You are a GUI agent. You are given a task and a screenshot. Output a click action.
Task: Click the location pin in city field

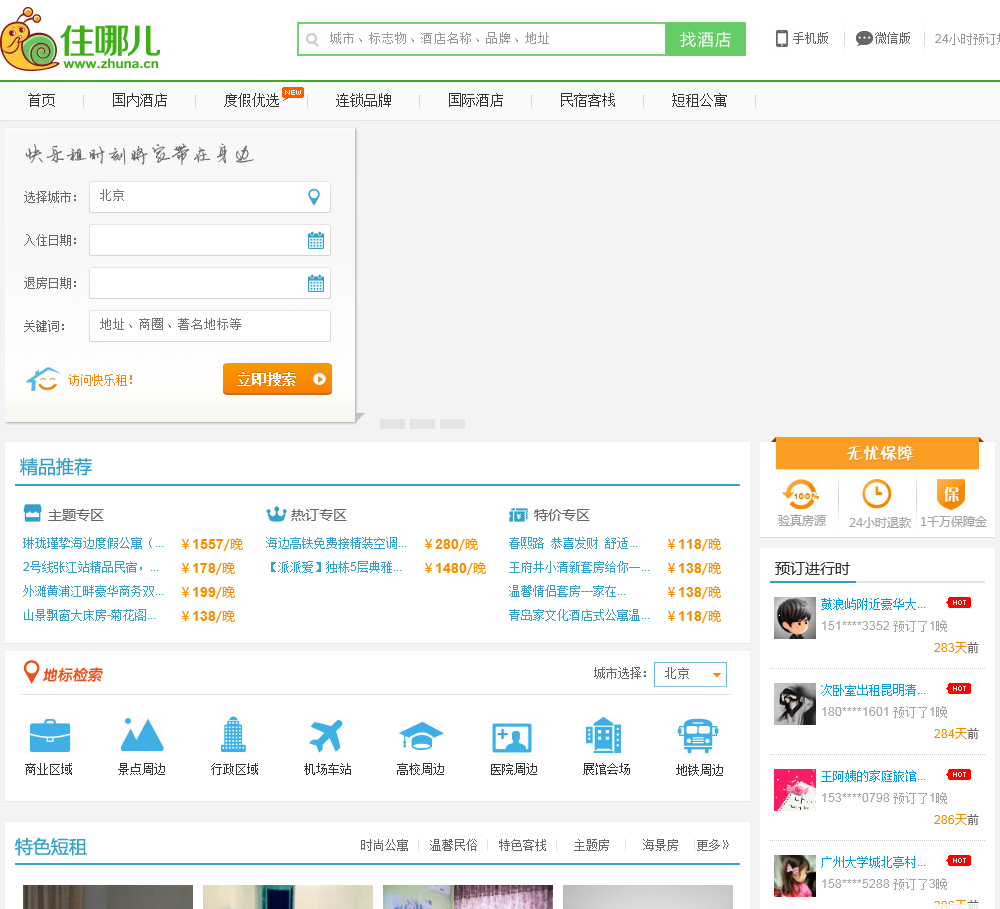click(x=314, y=196)
